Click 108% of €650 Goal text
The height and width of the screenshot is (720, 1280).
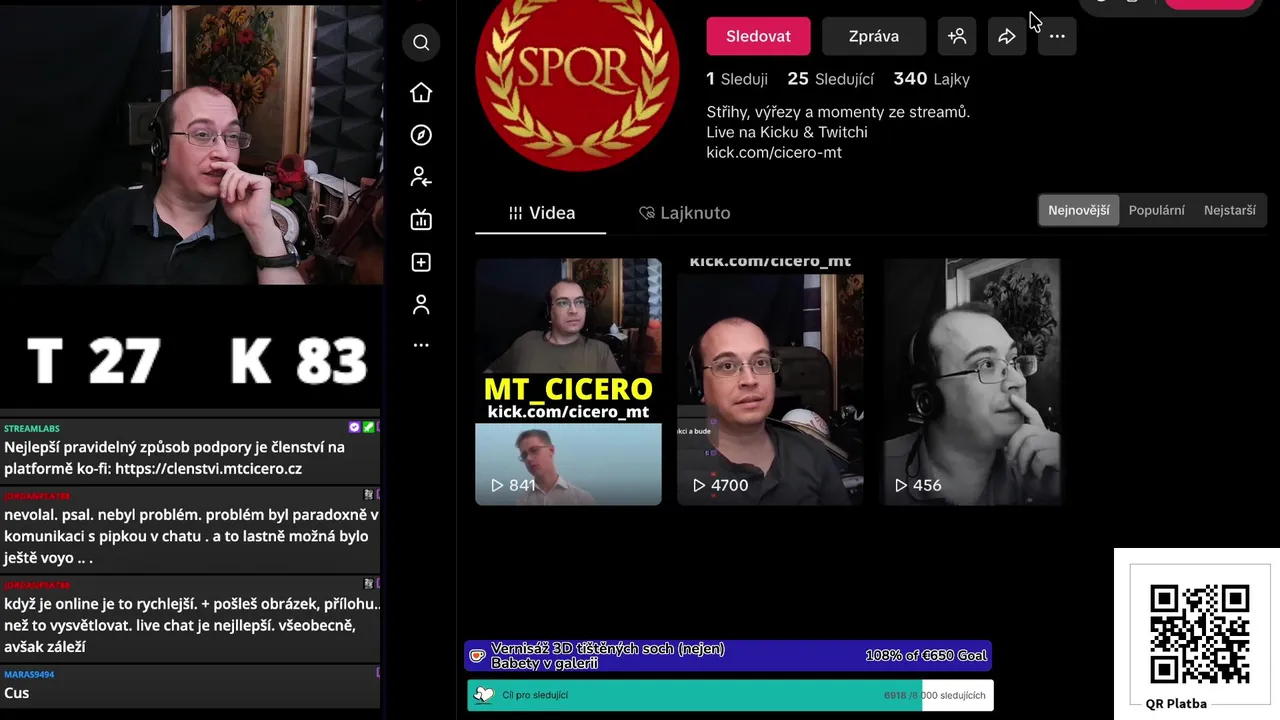pos(926,656)
